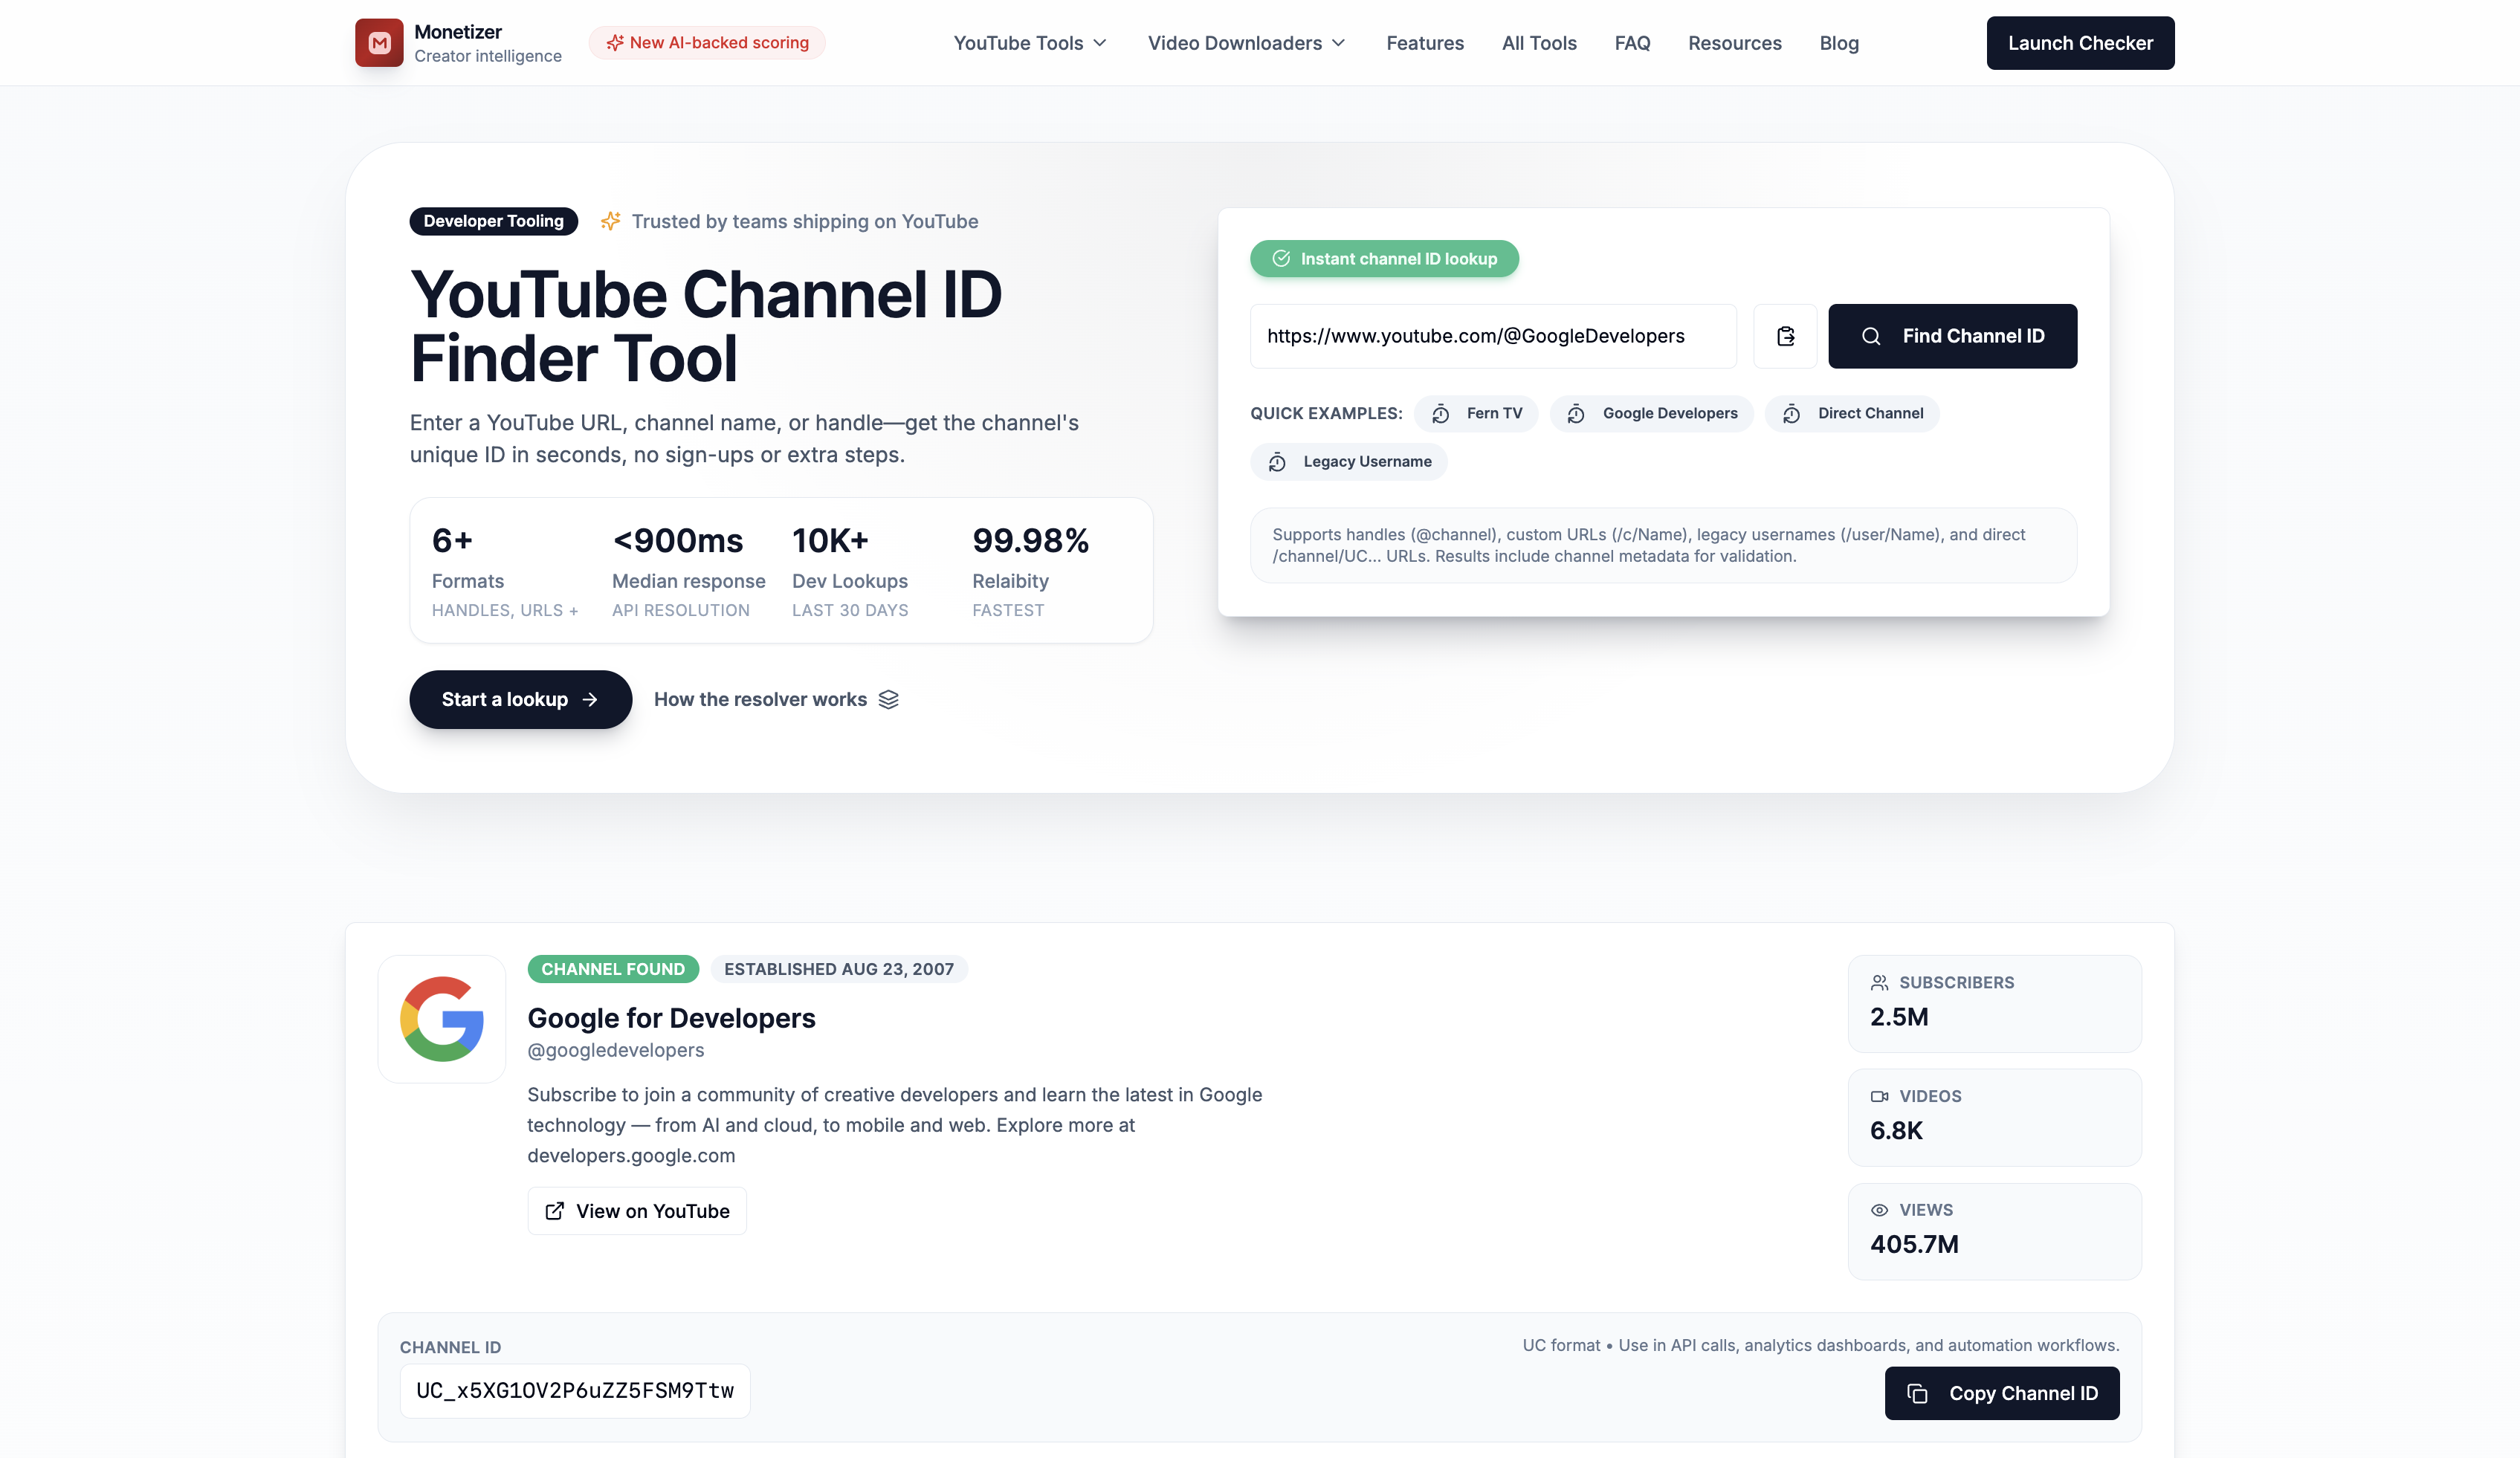Viewport: 2520px width, 1458px height.
Task: Click the sparkle icon on New AI-backed scoring badge
Action: pos(616,42)
